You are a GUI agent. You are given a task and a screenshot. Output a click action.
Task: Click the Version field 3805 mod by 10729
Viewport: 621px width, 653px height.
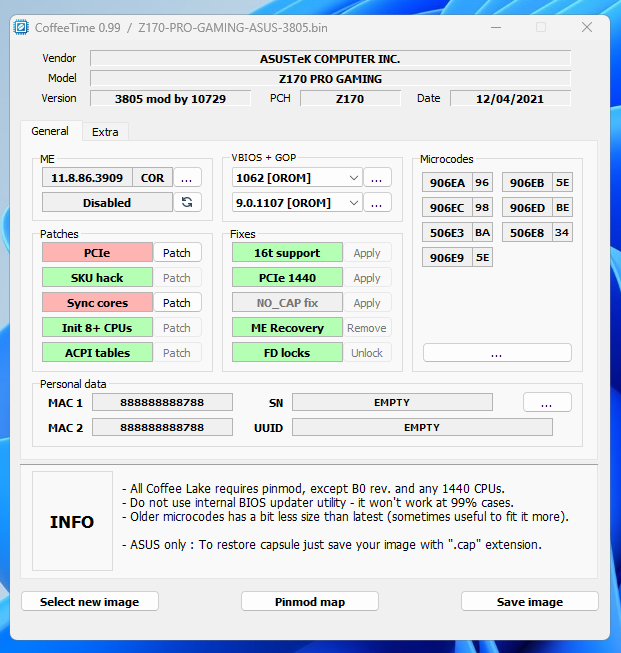[x=170, y=99]
